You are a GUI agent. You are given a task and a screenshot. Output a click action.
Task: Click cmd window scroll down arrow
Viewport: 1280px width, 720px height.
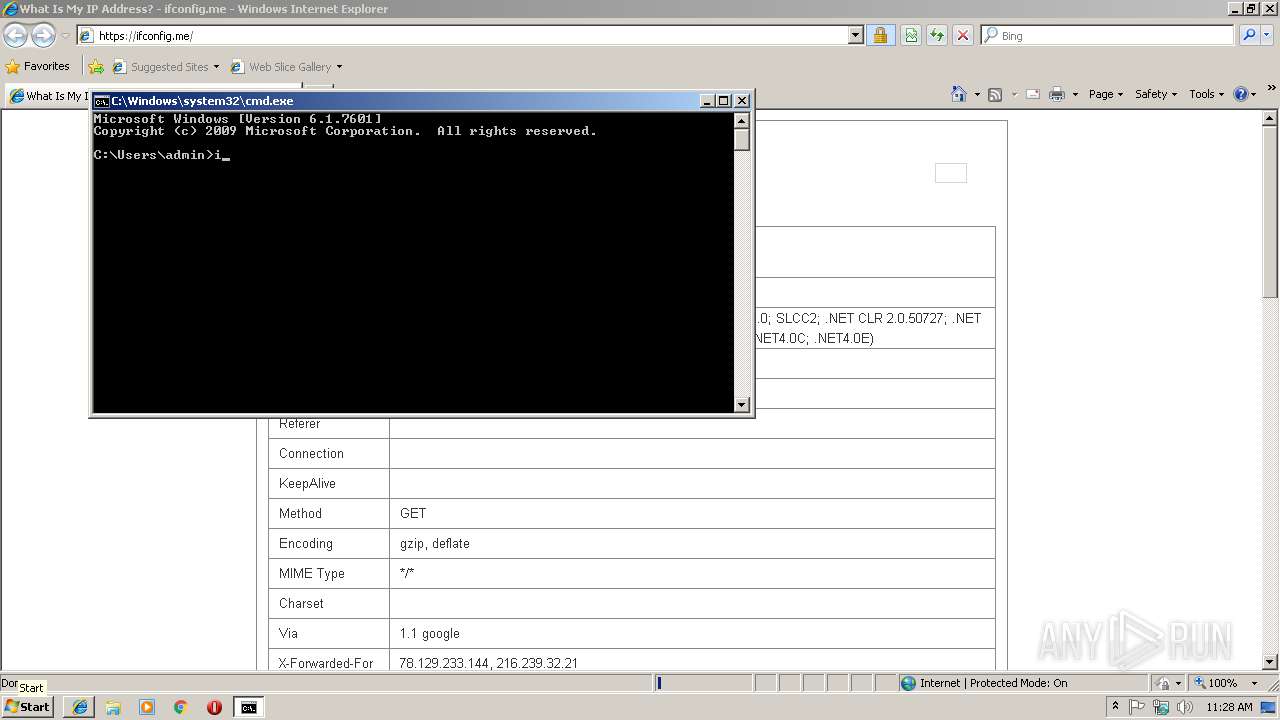[742, 404]
